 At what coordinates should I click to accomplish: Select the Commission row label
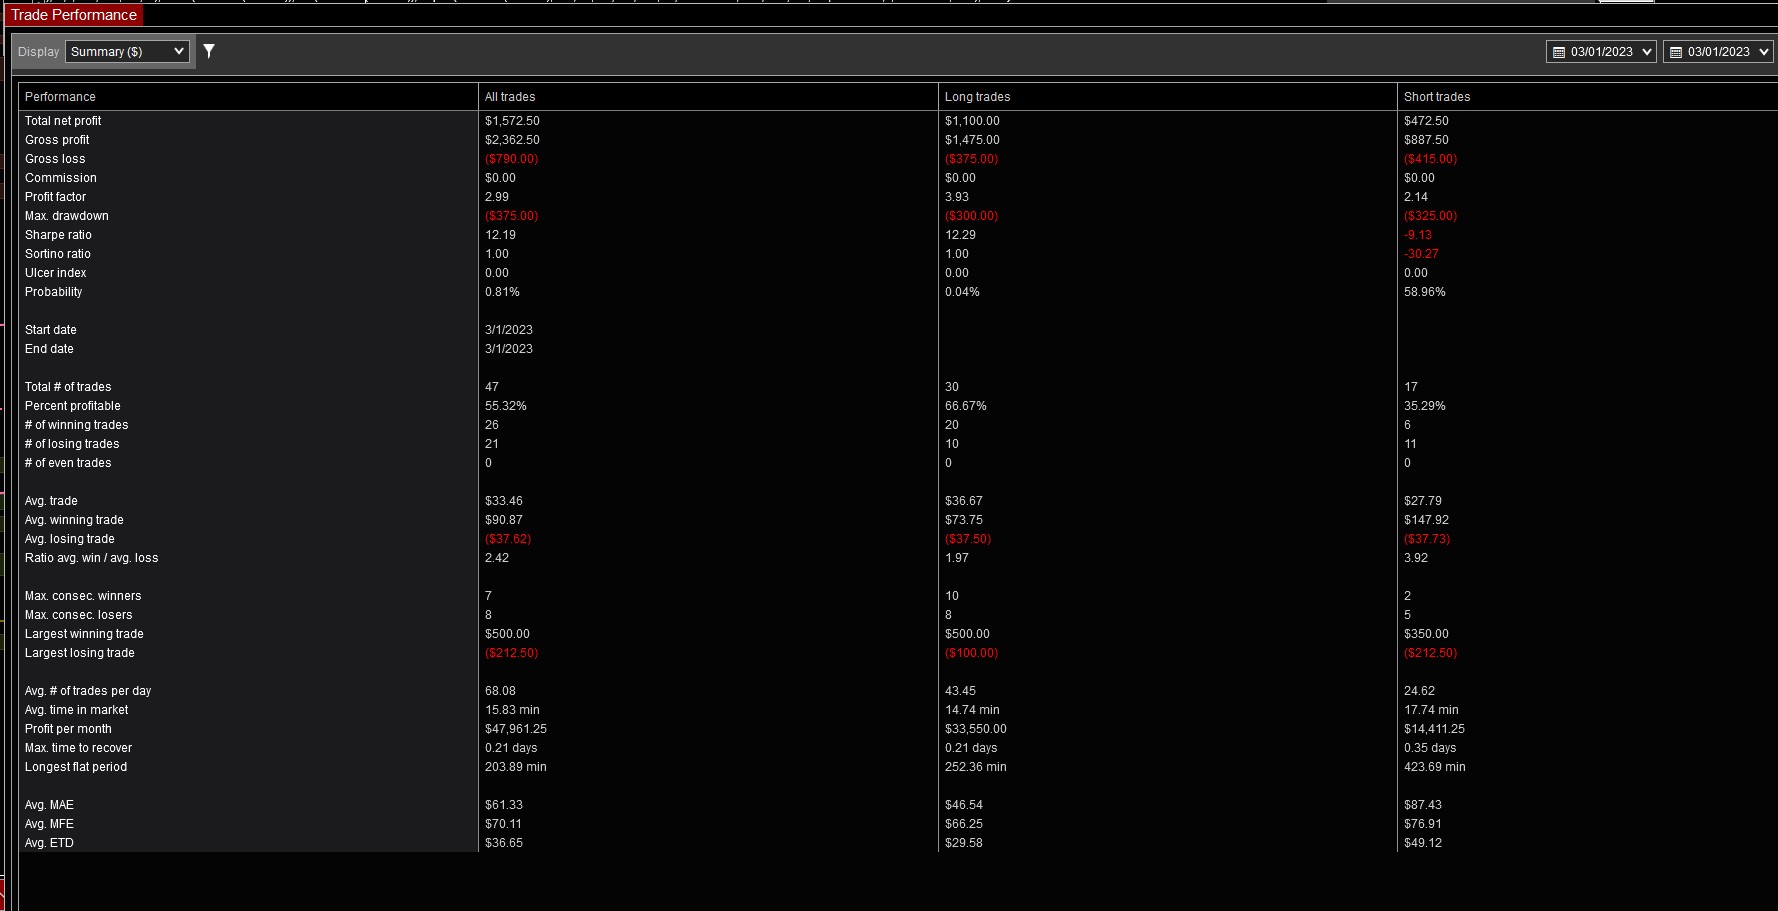coord(61,178)
